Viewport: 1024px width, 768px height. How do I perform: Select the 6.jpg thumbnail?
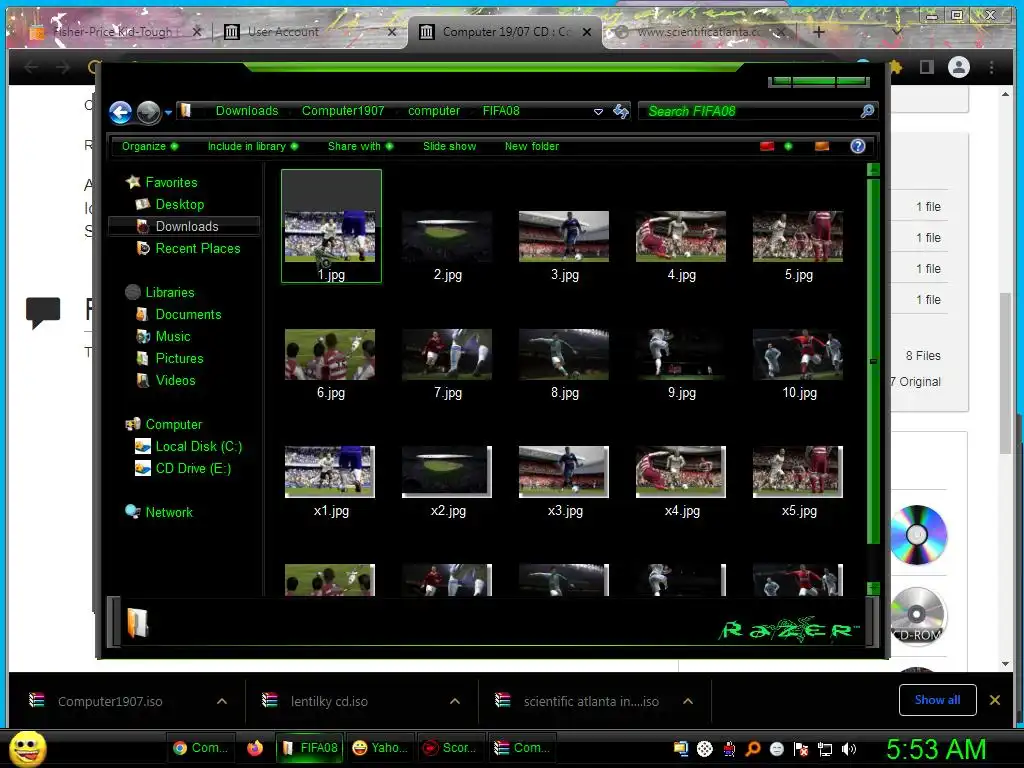click(x=330, y=355)
